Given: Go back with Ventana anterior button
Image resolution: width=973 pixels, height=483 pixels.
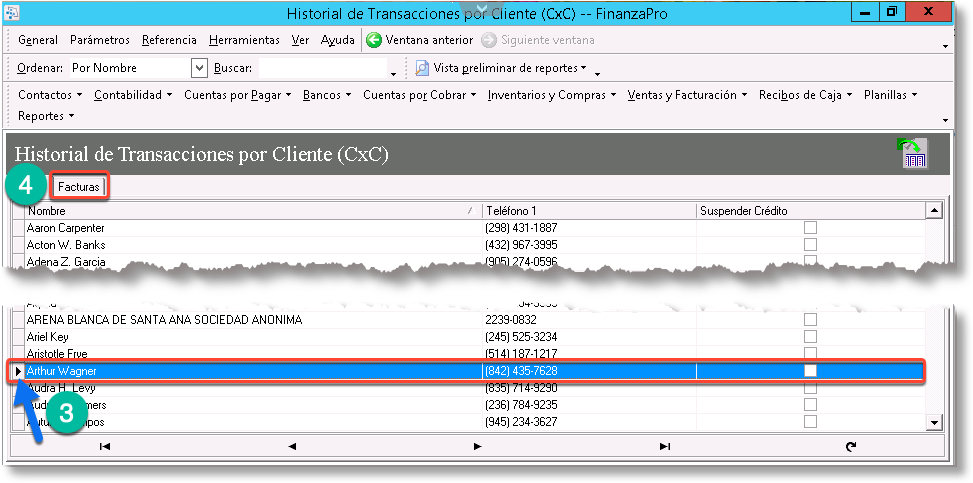Looking at the screenshot, I should (x=419, y=40).
